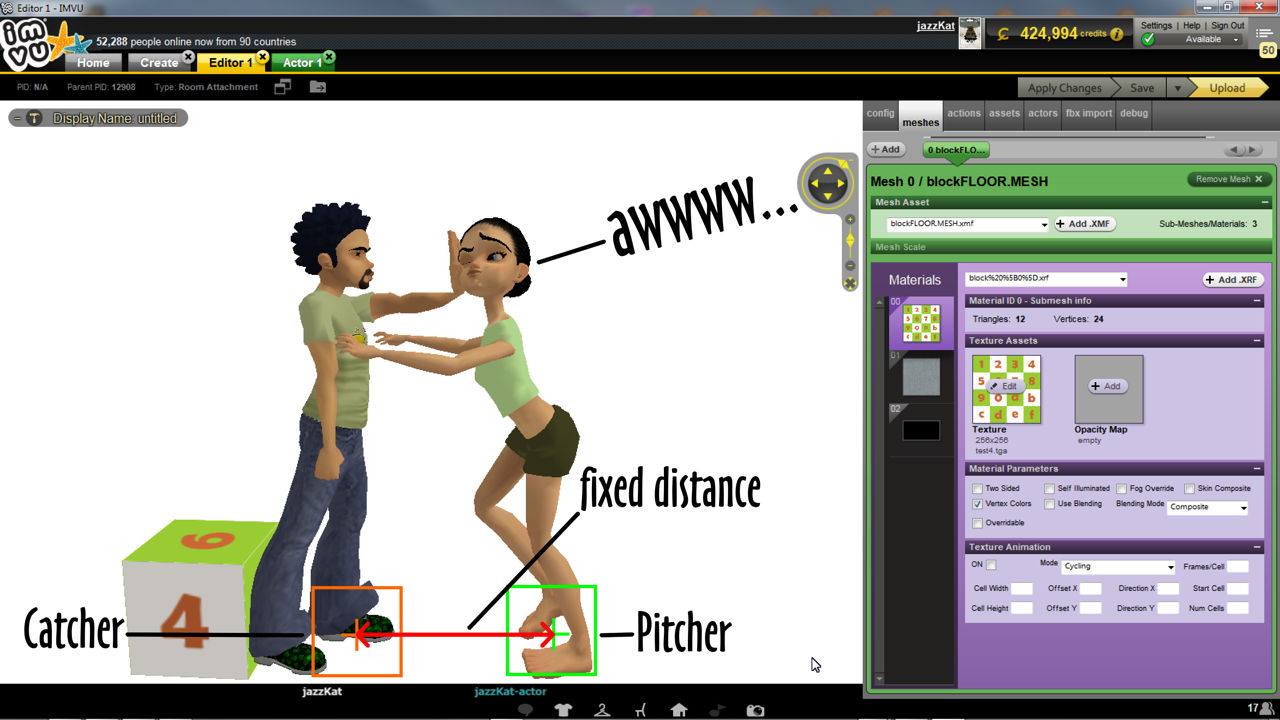Switch to the assets tab
Image resolution: width=1280 pixels, height=720 pixels.
click(1004, 113)
